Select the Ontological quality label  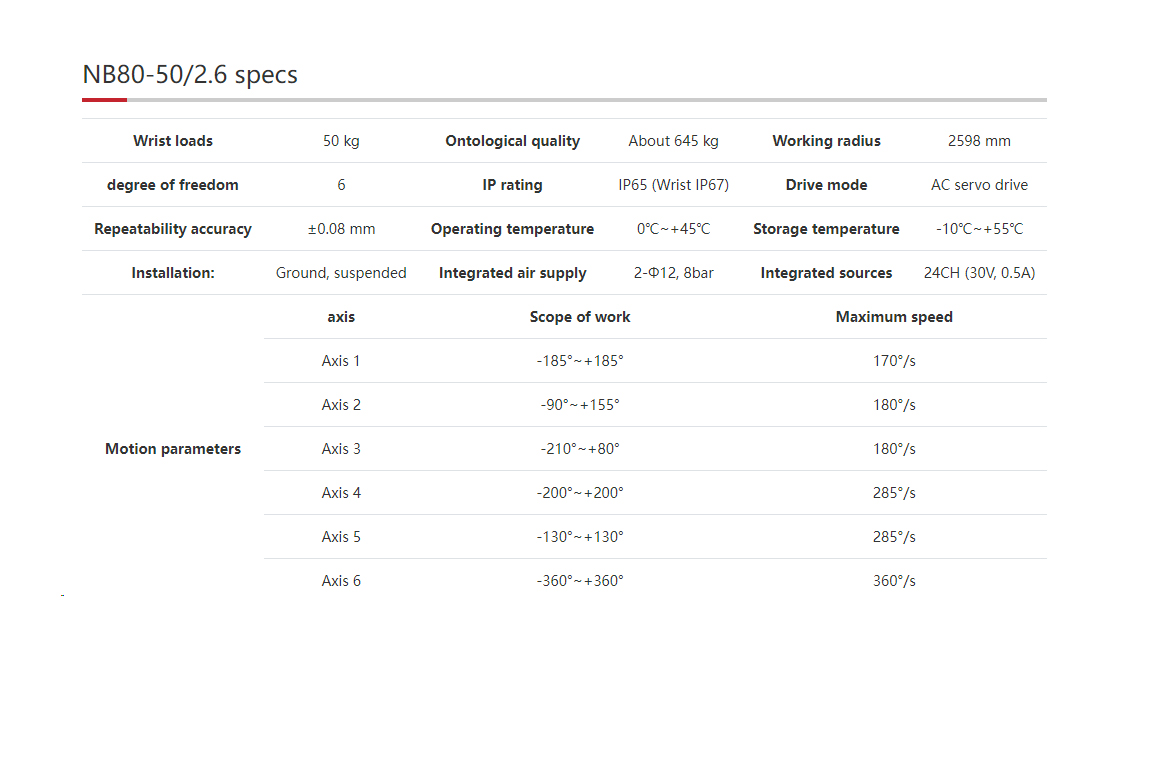tap(512, 141)
